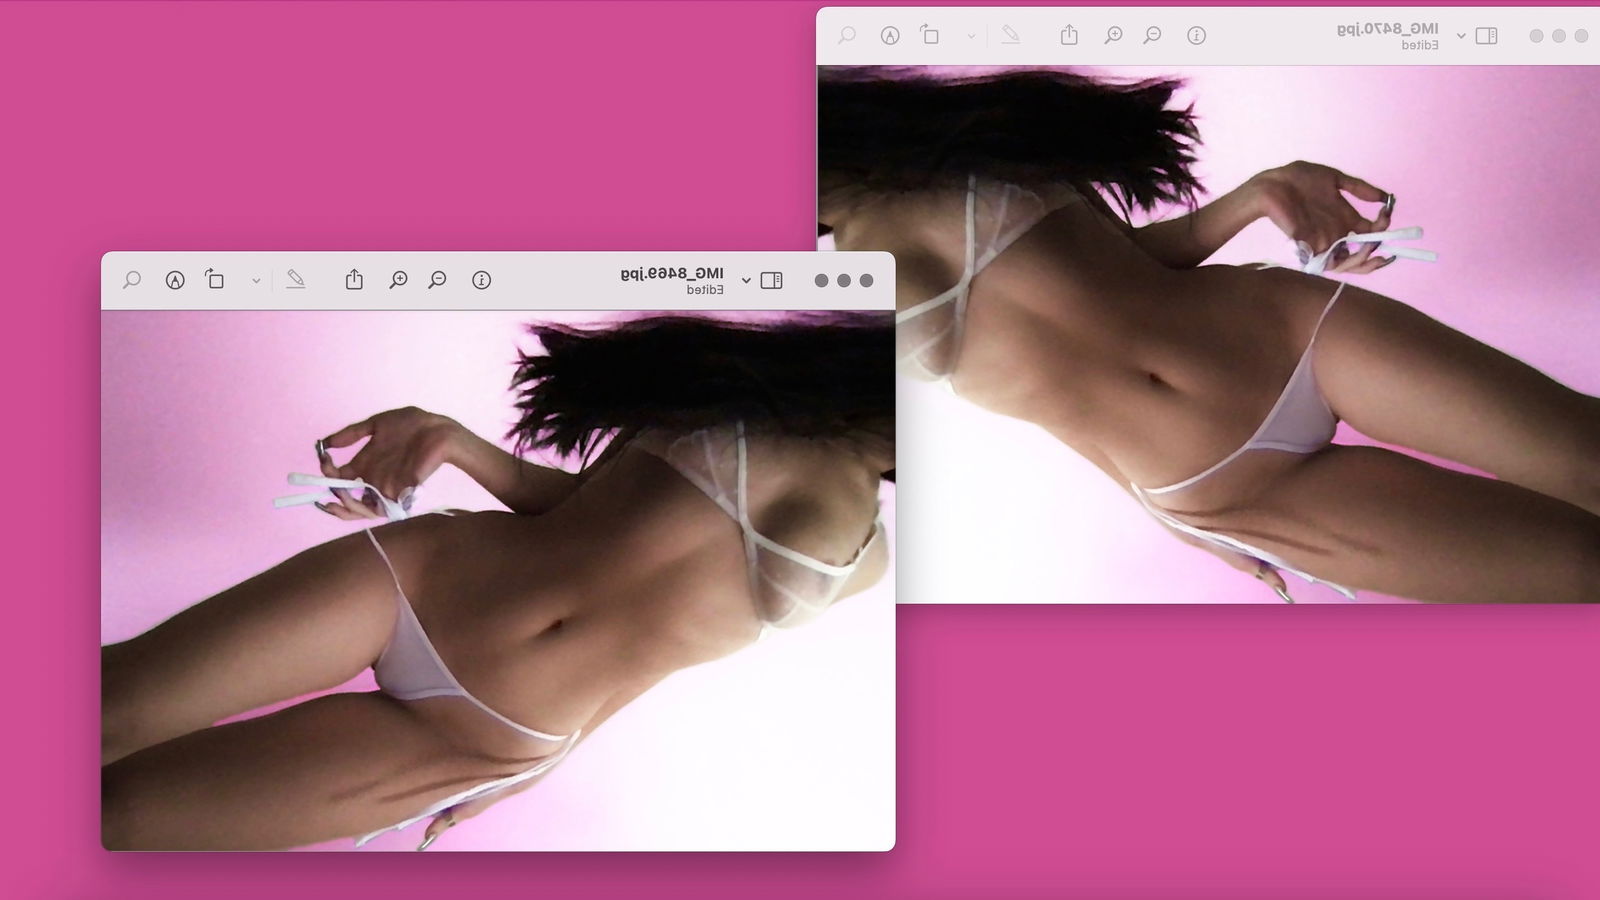1600x900 pixels.
Task: Zoom out on the IMG_8469.jpg image
Action: [437, 280]
